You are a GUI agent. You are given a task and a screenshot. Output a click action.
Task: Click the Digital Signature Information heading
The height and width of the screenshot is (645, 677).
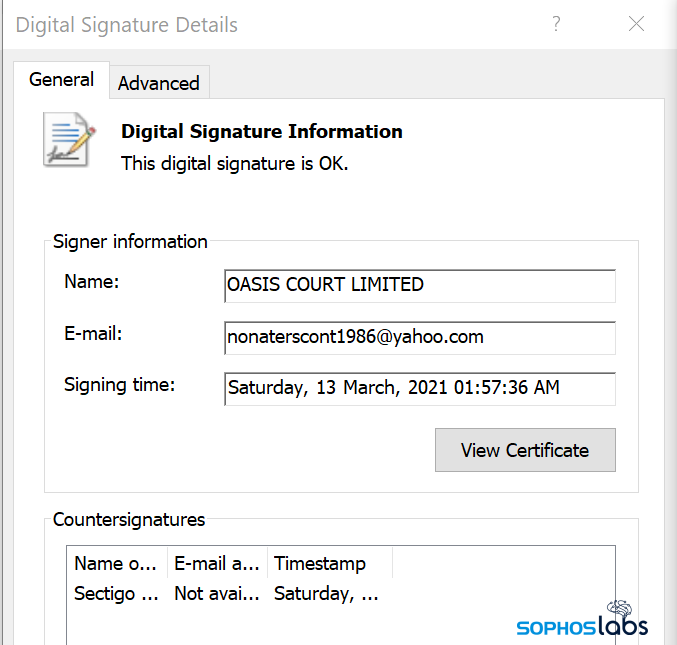coord(262,132)
